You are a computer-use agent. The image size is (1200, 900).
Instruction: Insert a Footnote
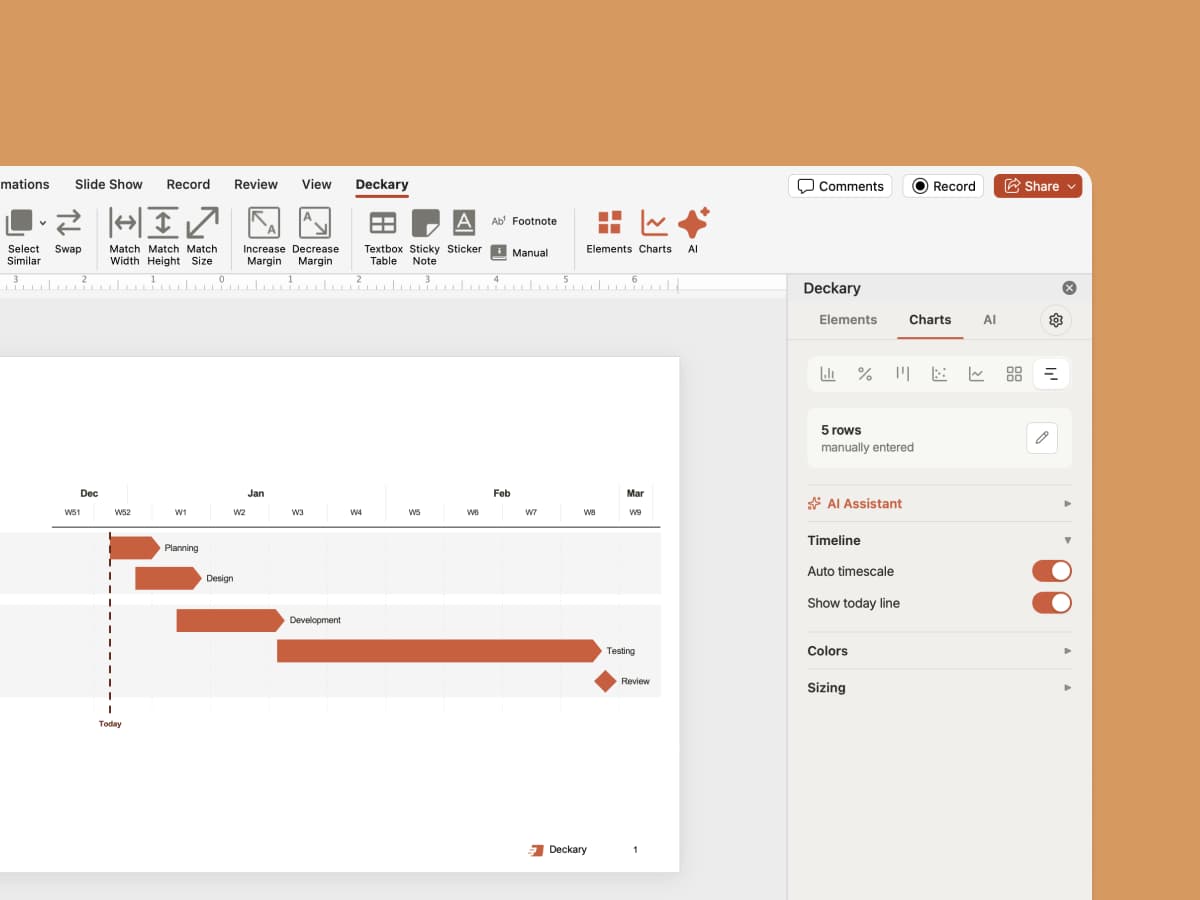pos(524,221)
